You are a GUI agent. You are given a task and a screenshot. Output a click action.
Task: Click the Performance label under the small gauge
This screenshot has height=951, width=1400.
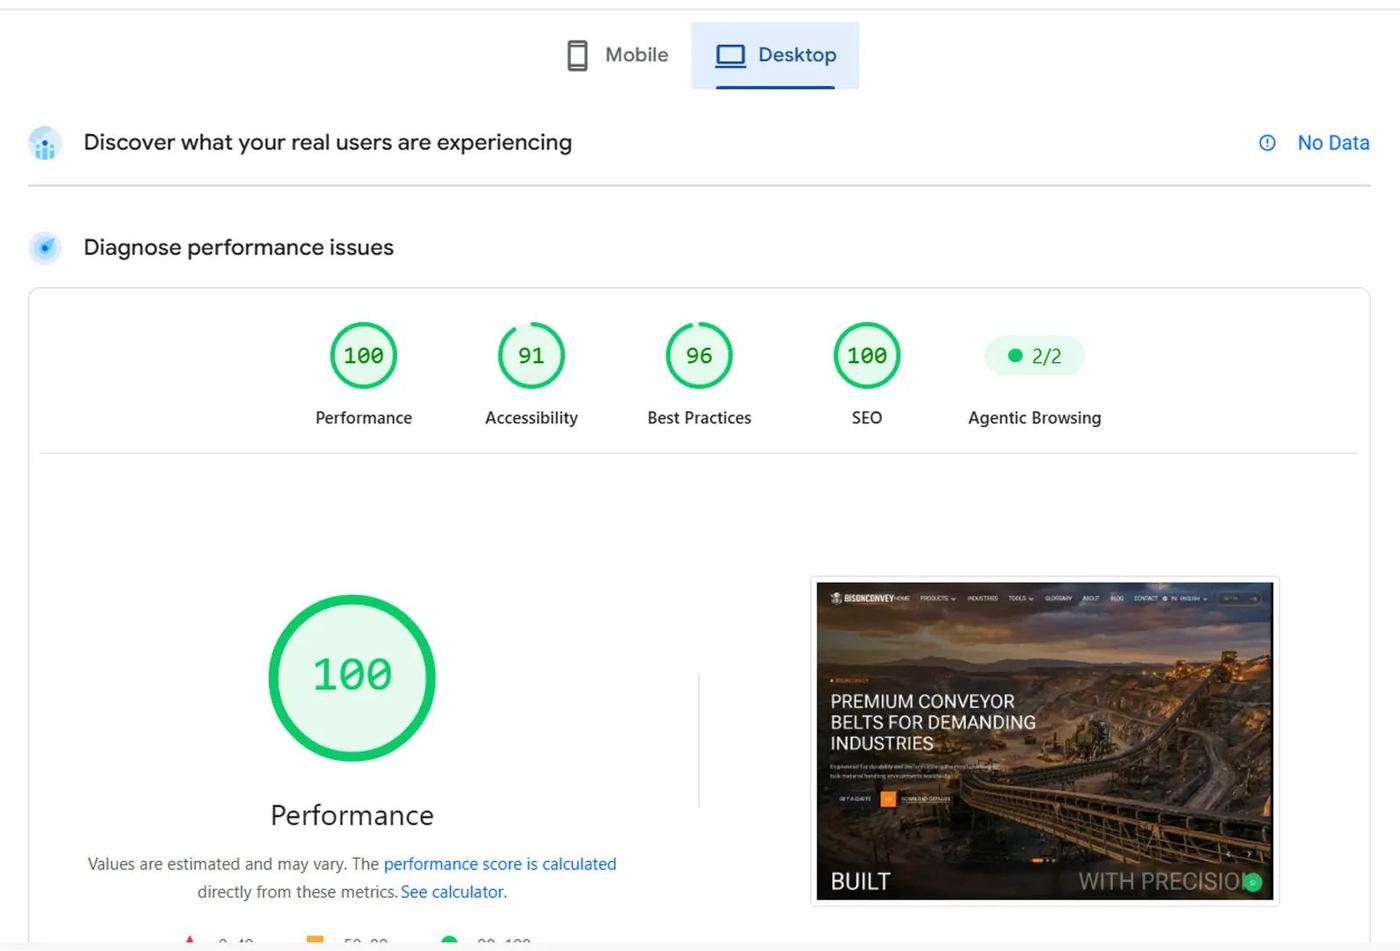[x=364, y=418]
